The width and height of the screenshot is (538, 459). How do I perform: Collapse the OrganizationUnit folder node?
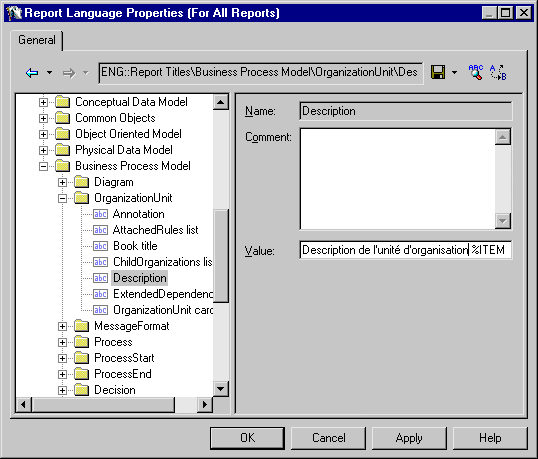(x=62, y=198)
